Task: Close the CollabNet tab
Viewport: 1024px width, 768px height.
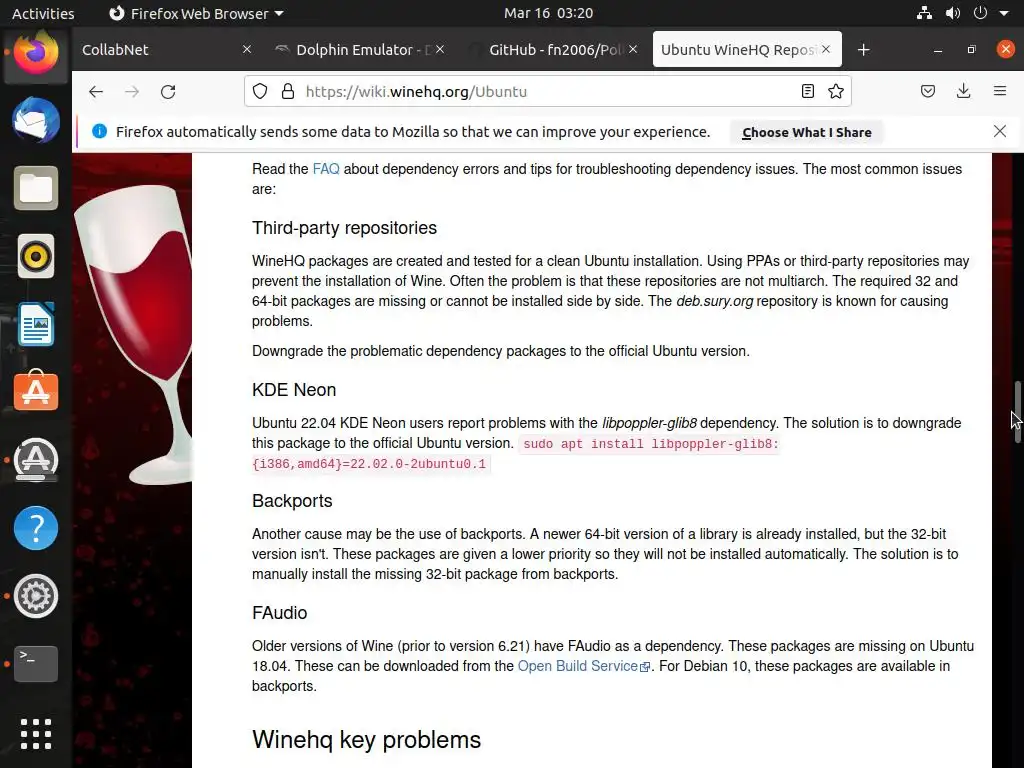Action: tap(247, 50)
